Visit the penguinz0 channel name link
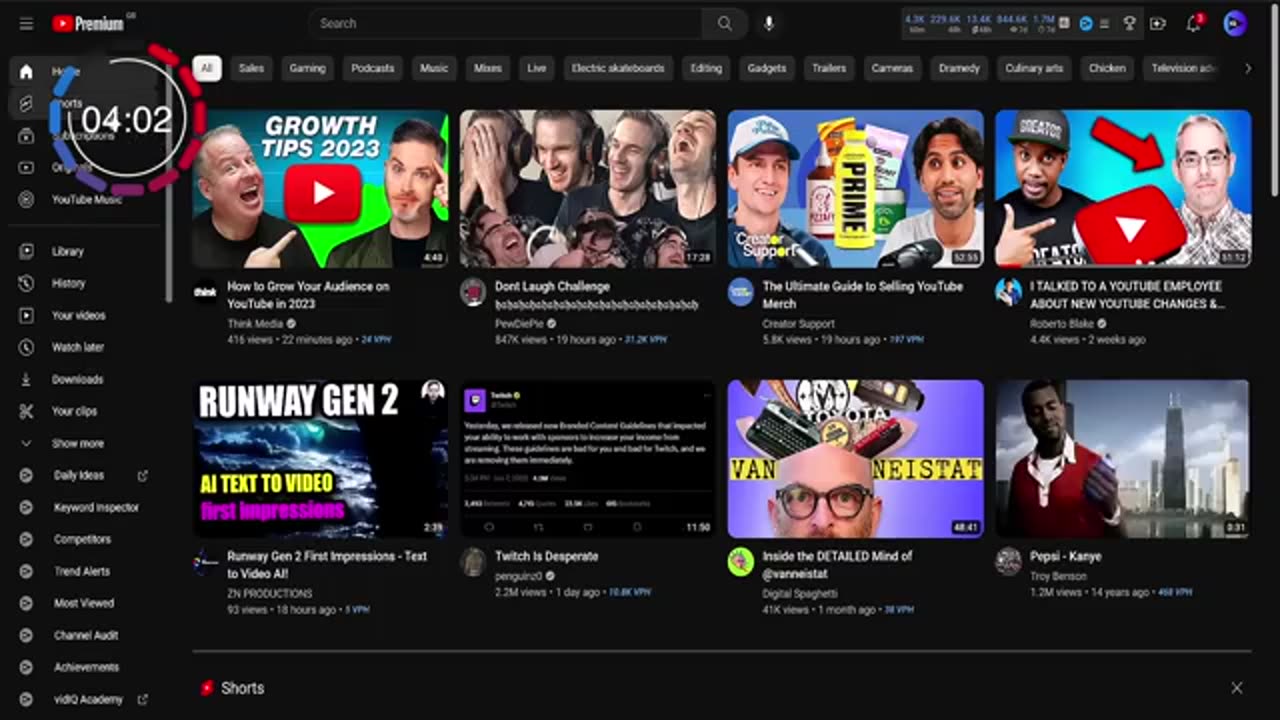Image resolution: width=1280 pixels, height=720 pixels. click(x=520, y=576)
